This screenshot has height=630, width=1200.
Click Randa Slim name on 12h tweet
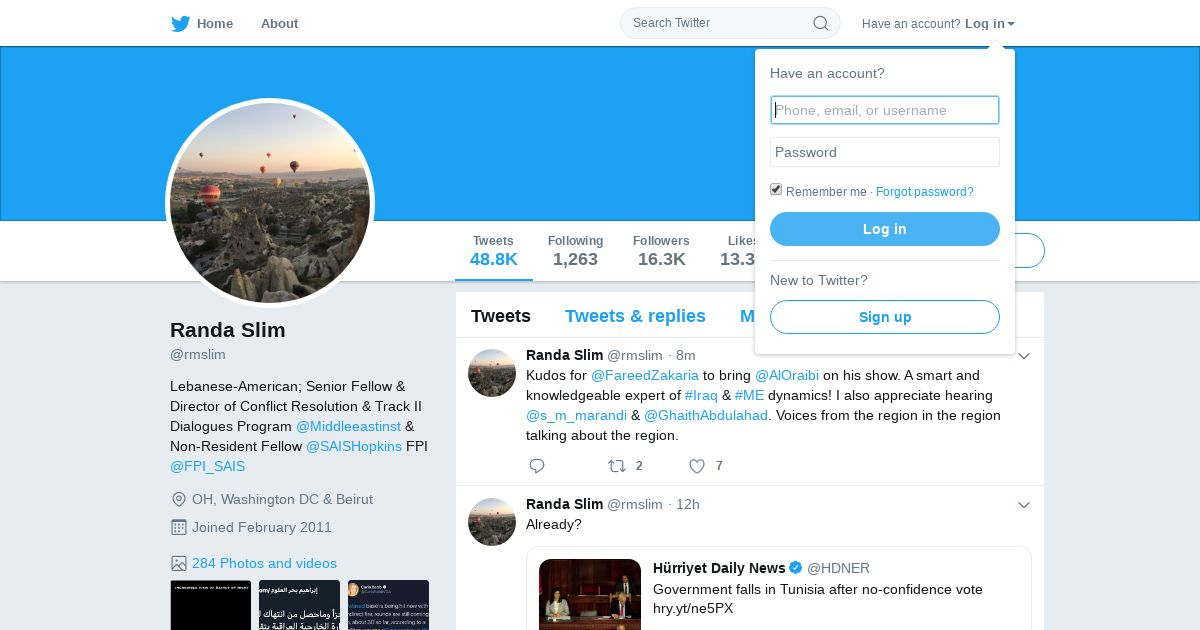[565, 504]
